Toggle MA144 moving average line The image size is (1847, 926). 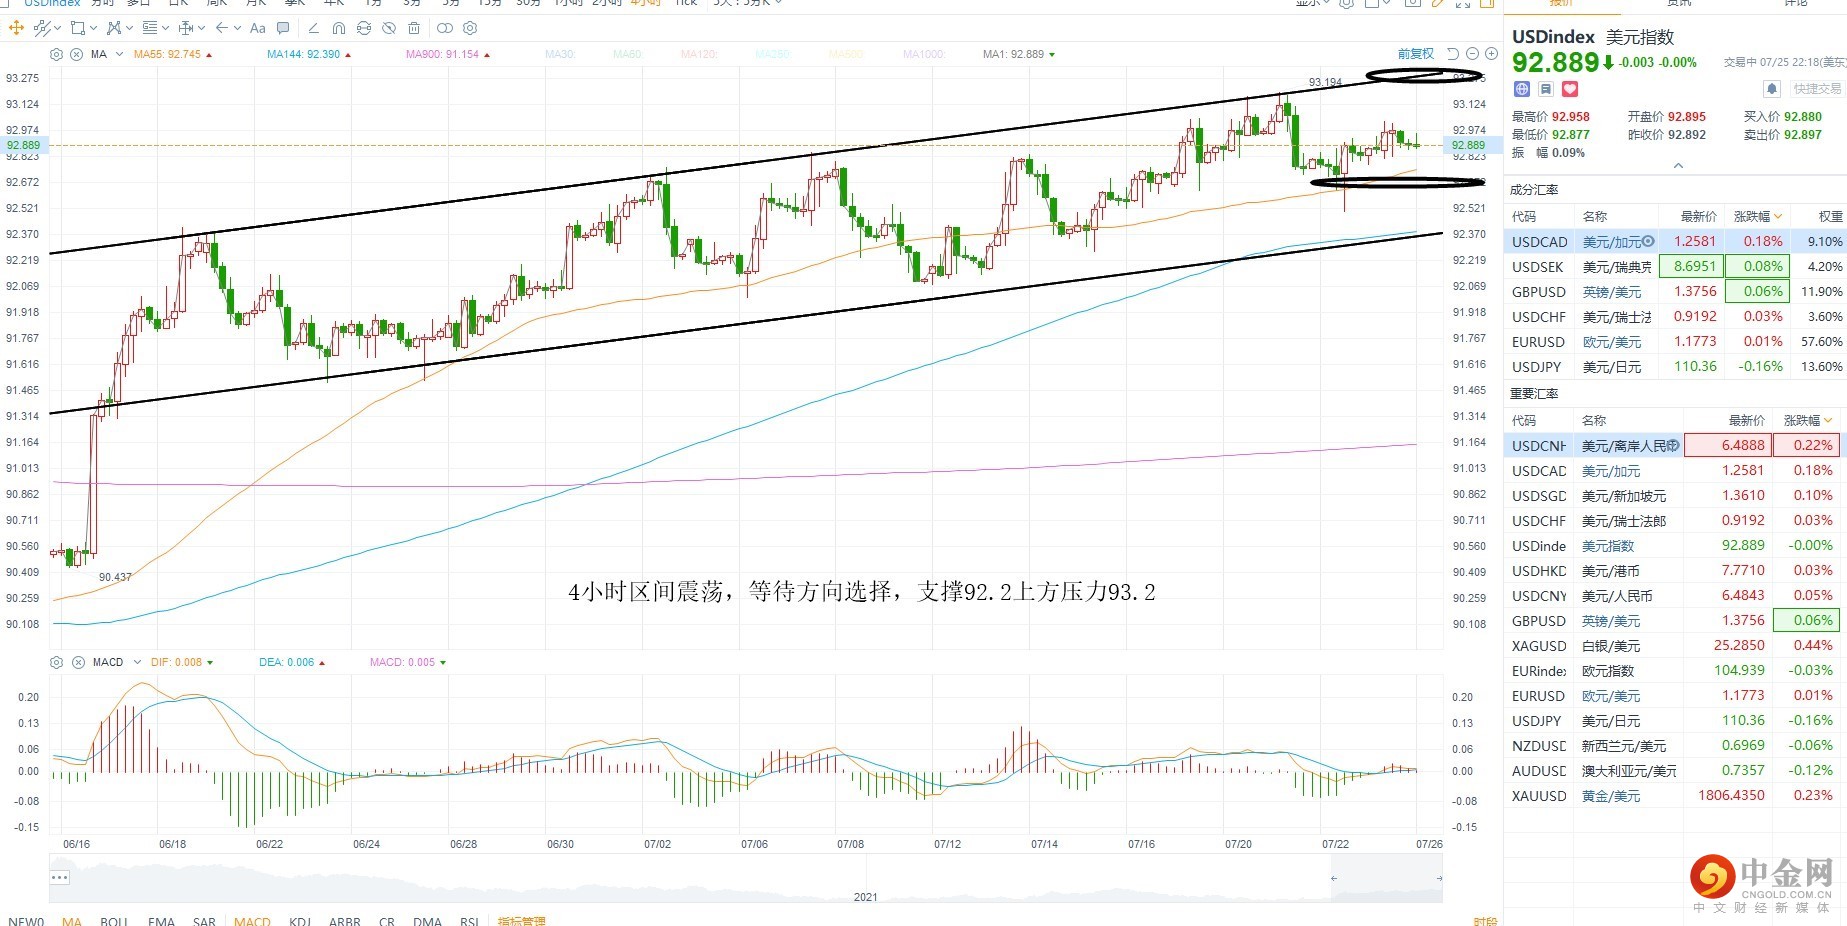pyautogui.click(x=309, y=54)
